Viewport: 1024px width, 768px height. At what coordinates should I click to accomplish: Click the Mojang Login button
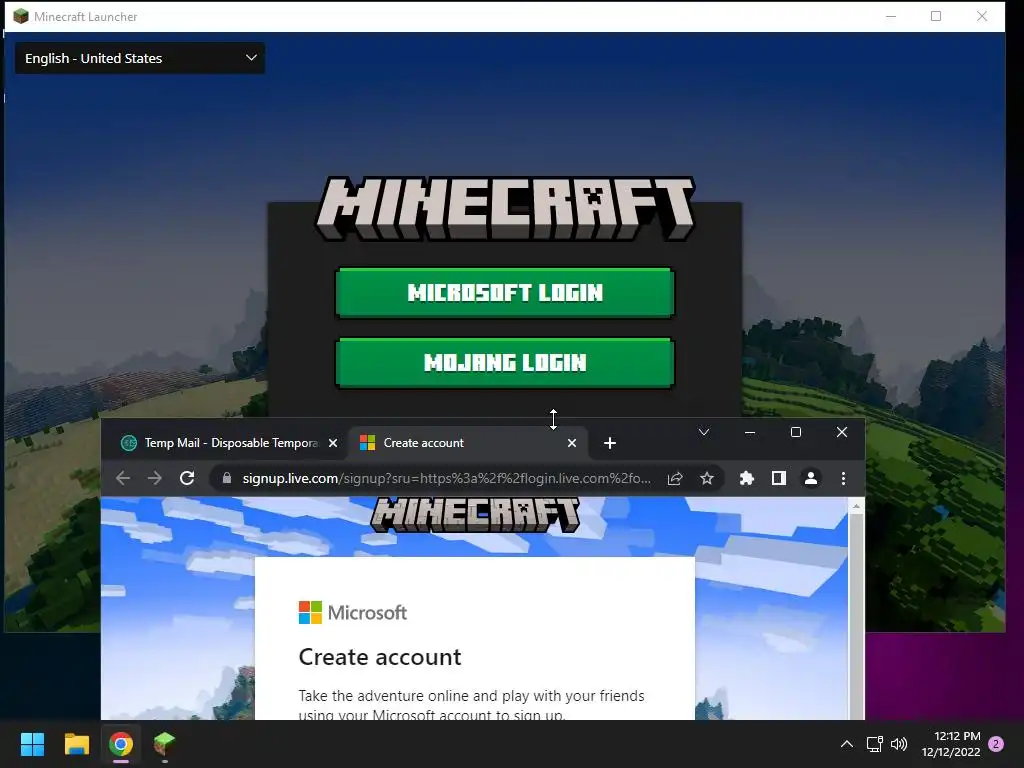point(504,362)
